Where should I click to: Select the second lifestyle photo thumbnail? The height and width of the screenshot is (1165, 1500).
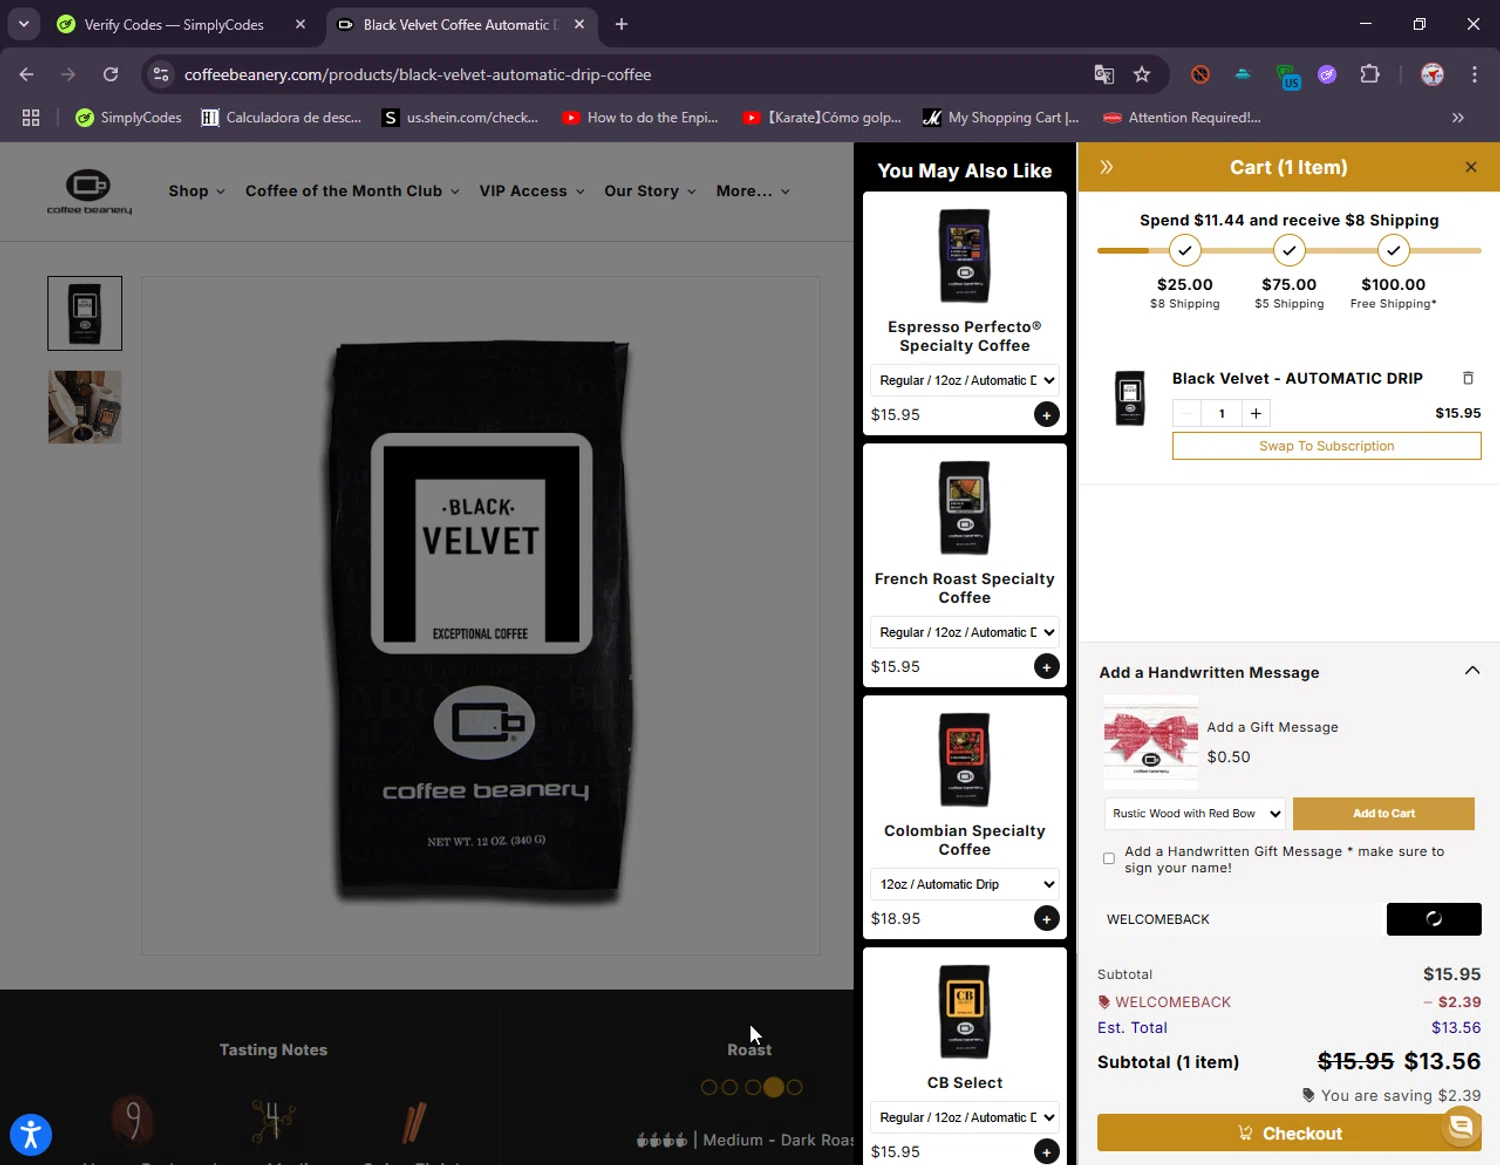[85, 407]
